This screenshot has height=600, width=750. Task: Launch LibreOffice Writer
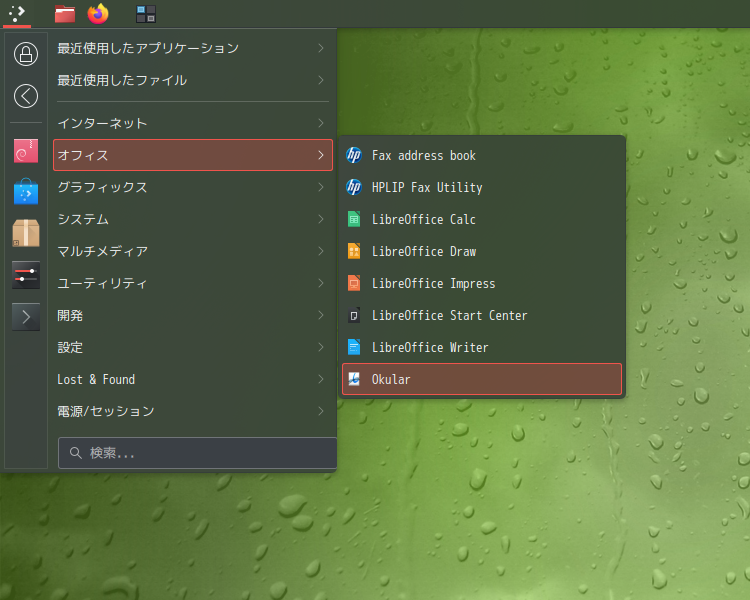pyautogui.click(x=482, y=347)
